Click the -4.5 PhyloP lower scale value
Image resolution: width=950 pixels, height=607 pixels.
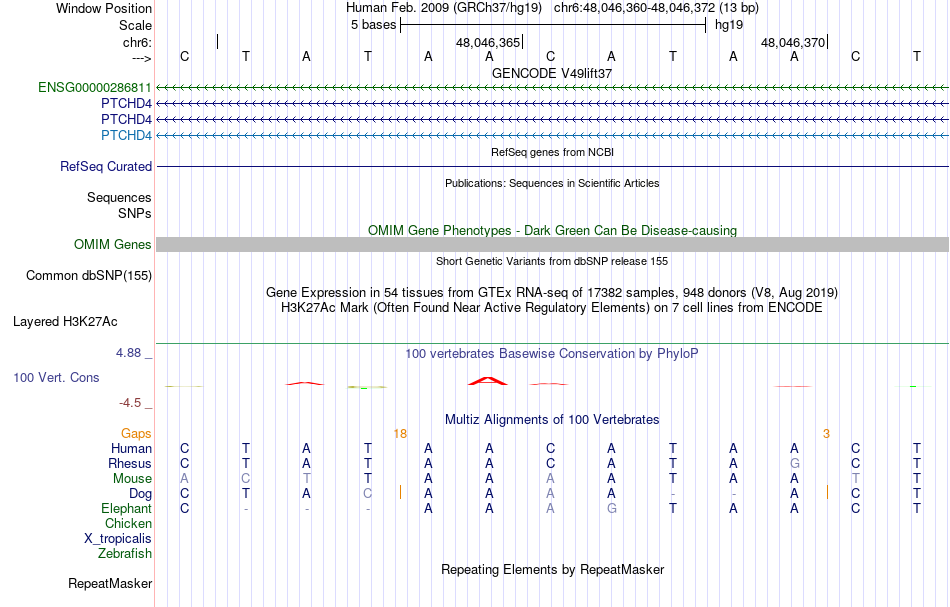(130, 403)
